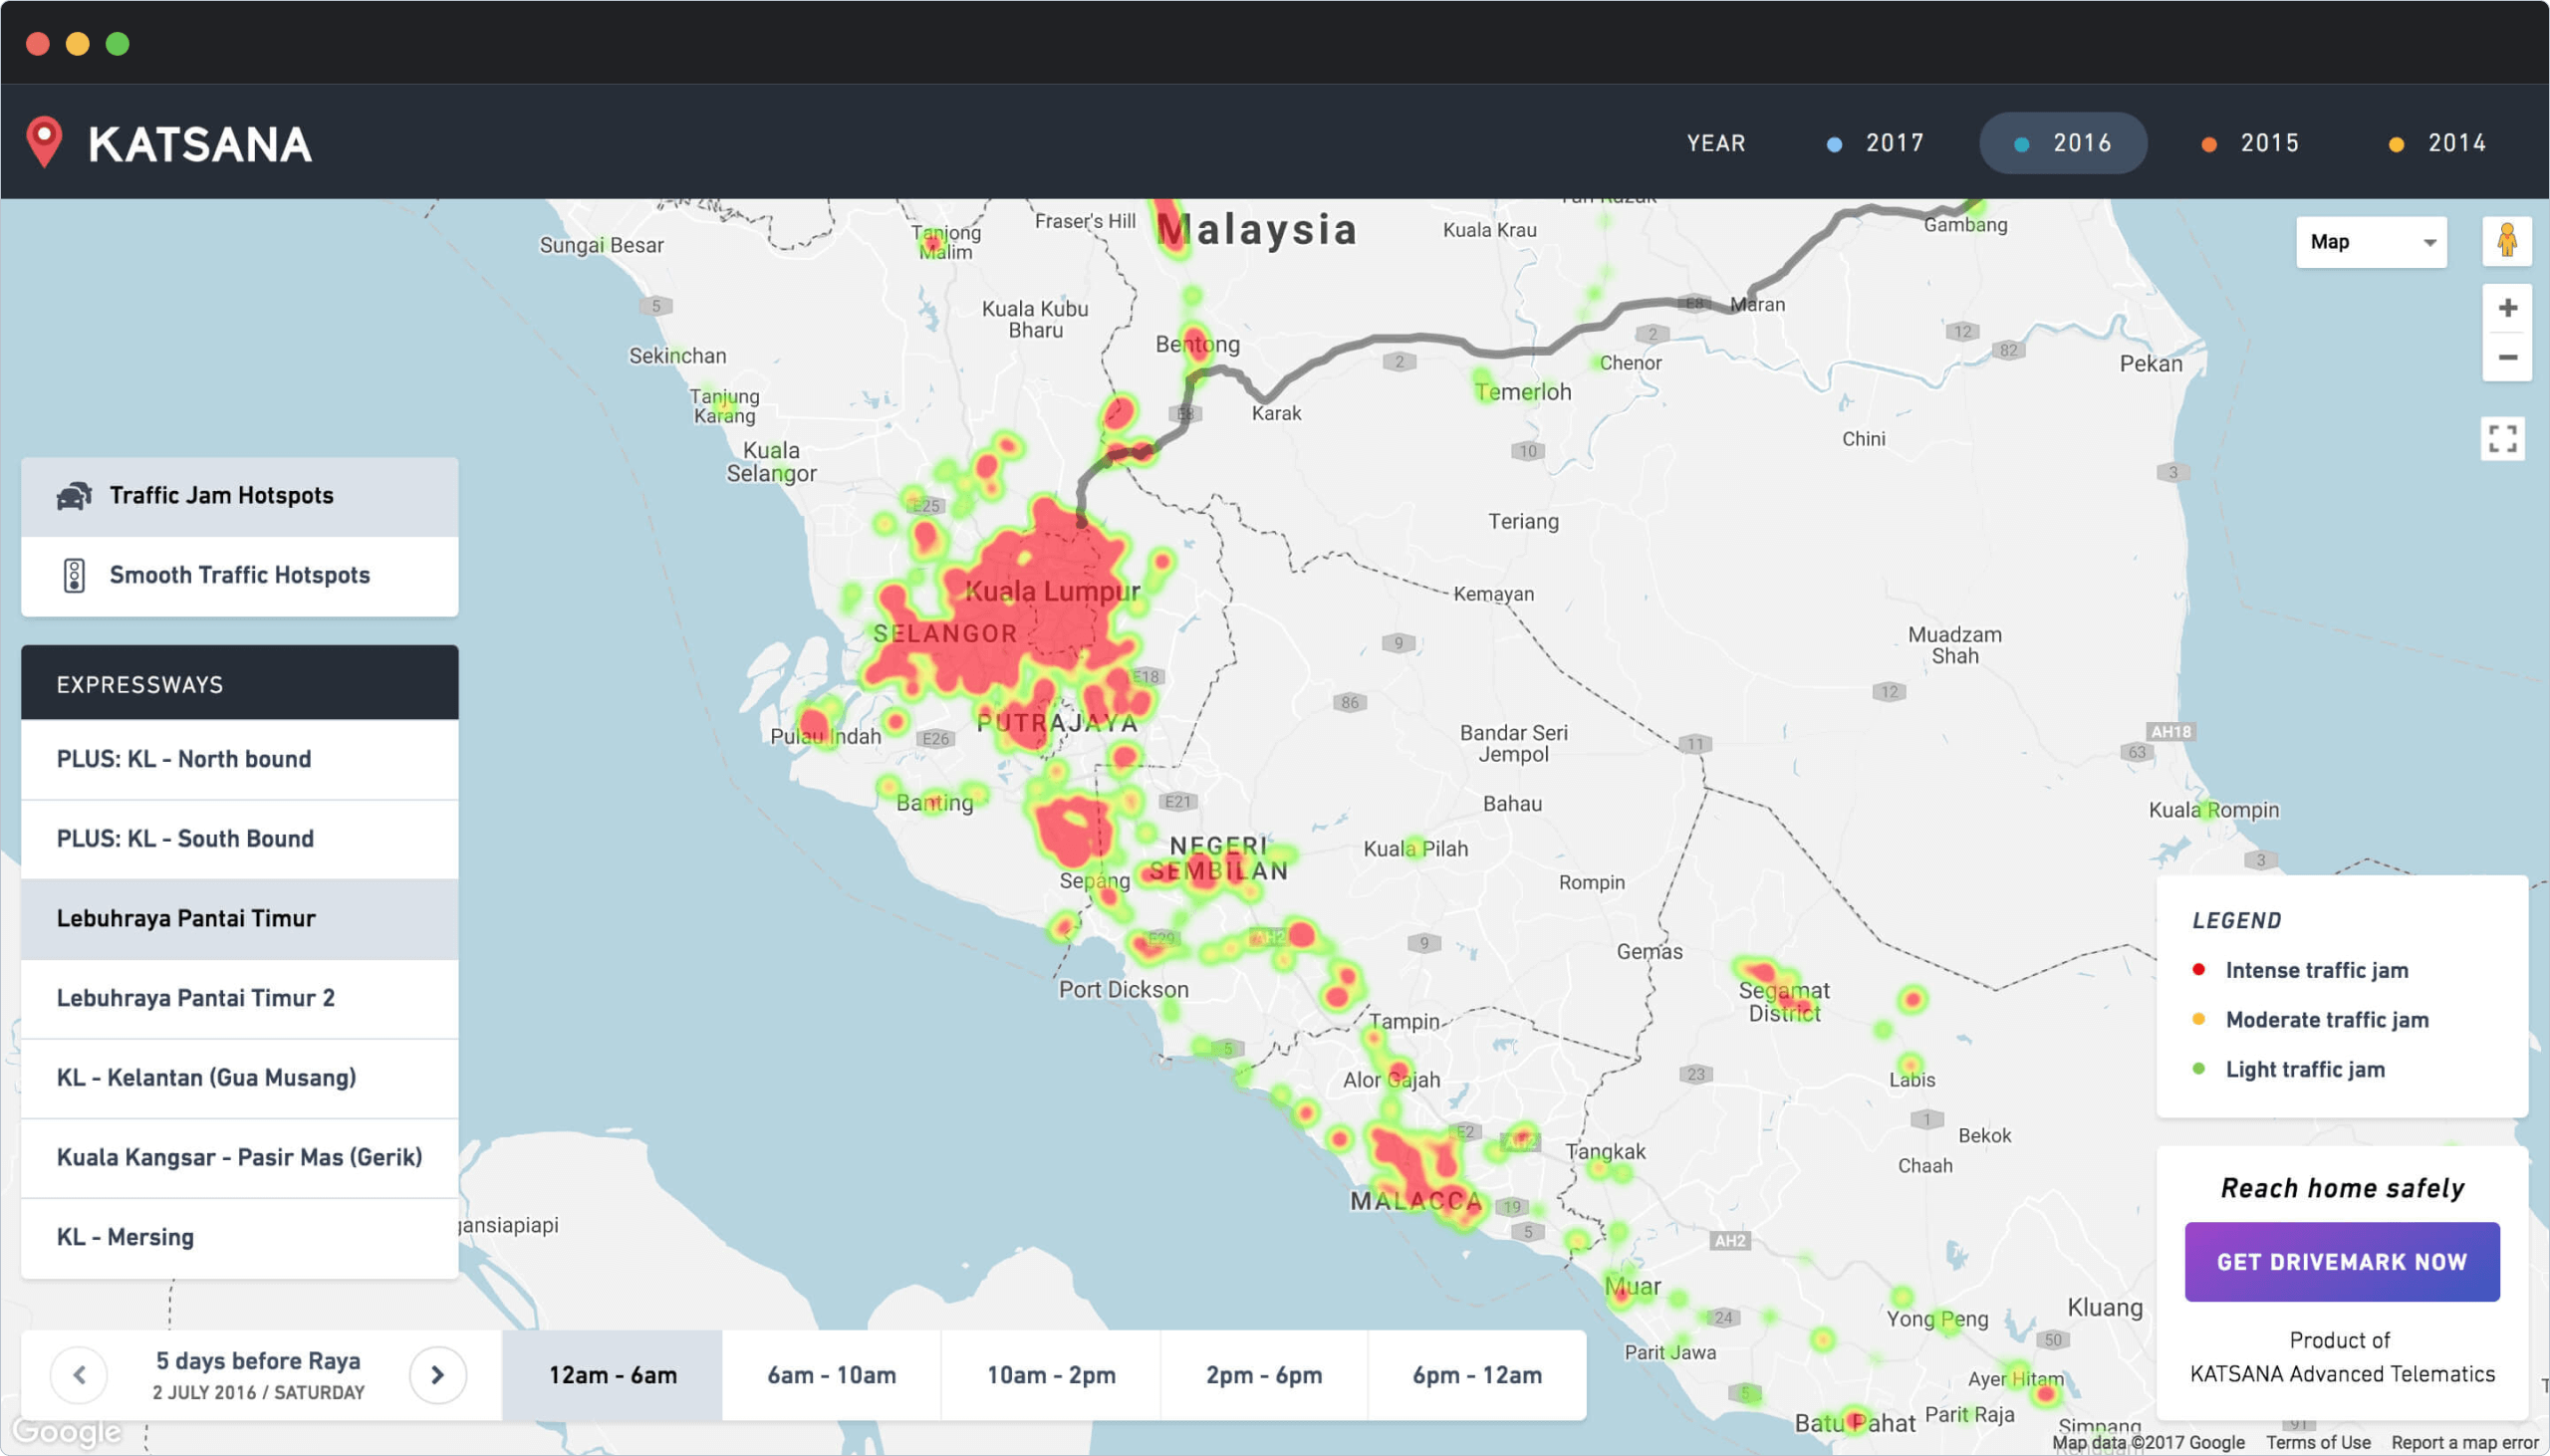Click the Street View pegman icon

[2506, 241]
